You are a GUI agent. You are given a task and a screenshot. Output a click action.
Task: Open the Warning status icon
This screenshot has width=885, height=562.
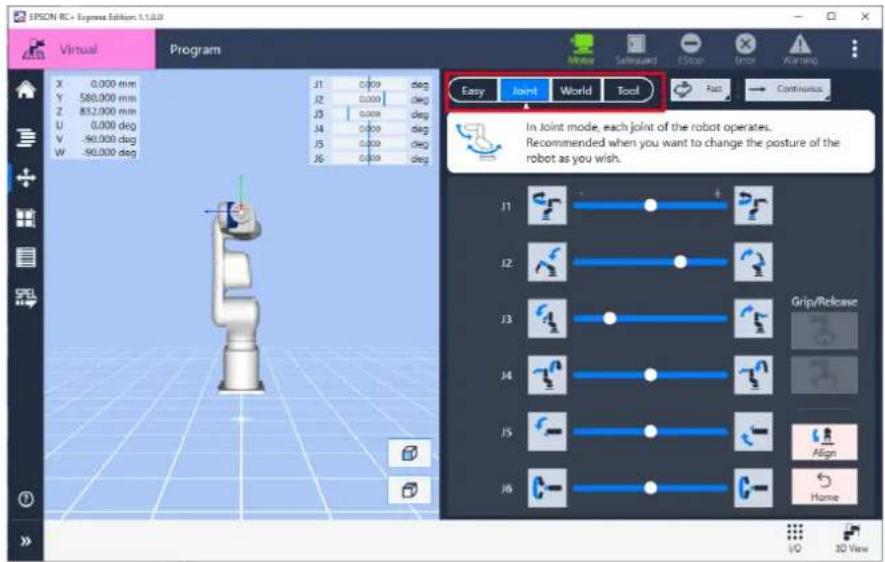[800, 50]
